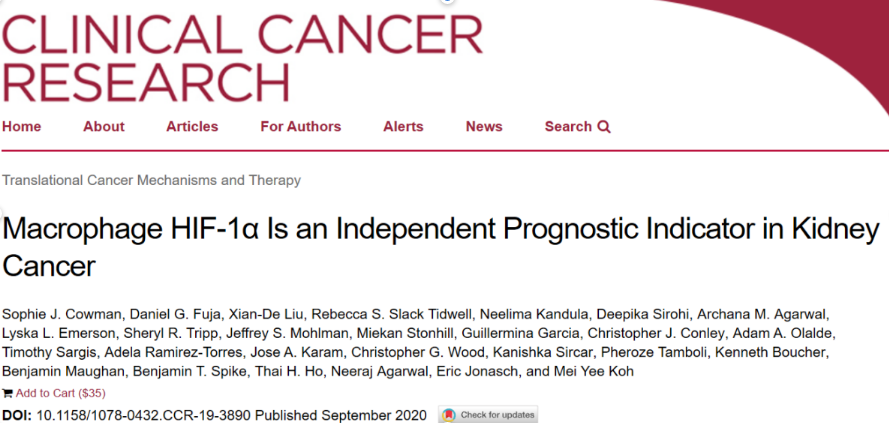The height and width of the screenshot is (423, 889).
Task: Click the Check for updates button
Action: tap(488, 415)
